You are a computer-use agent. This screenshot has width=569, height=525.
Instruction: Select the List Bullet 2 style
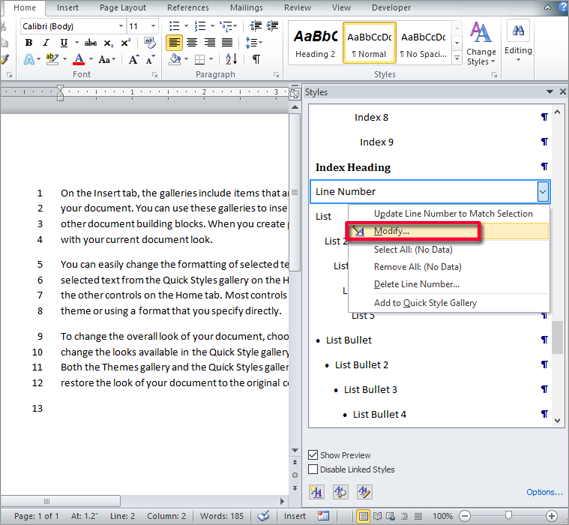(x=430, y=365)
